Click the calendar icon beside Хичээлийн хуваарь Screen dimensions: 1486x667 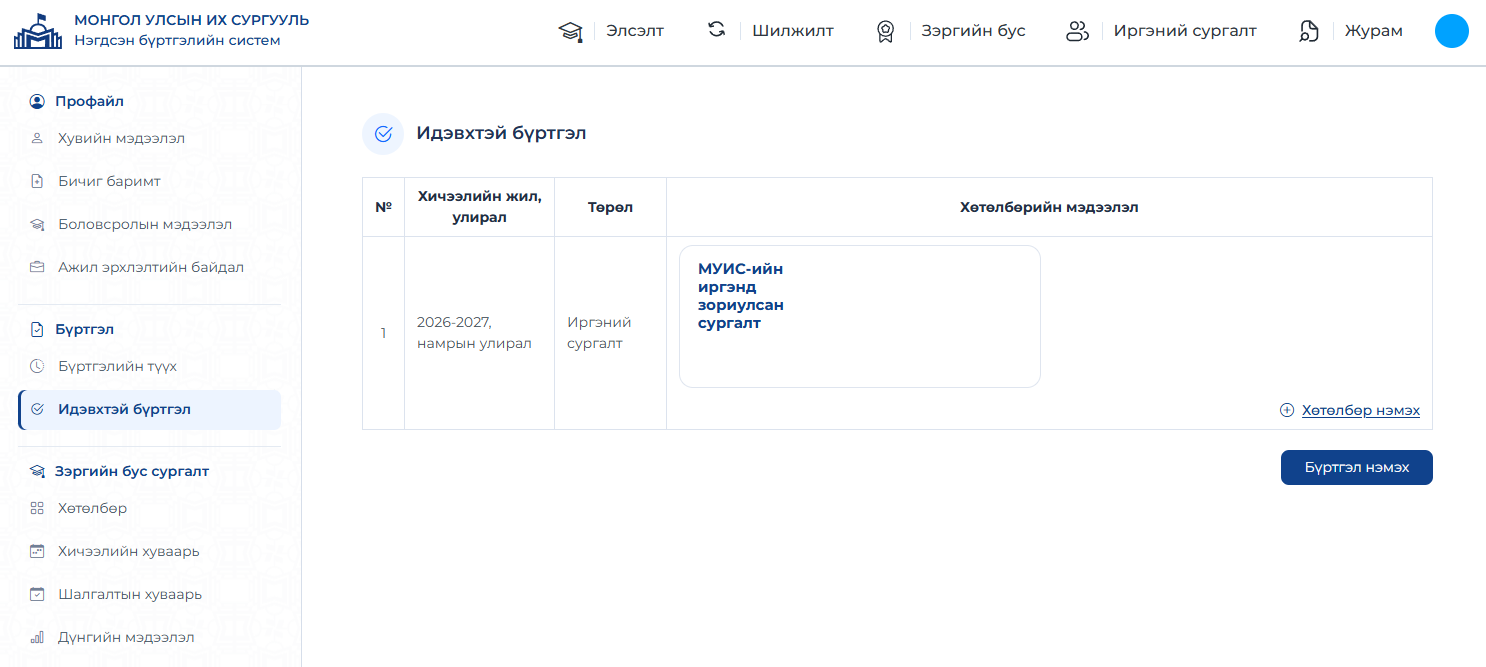click(37, 552)
